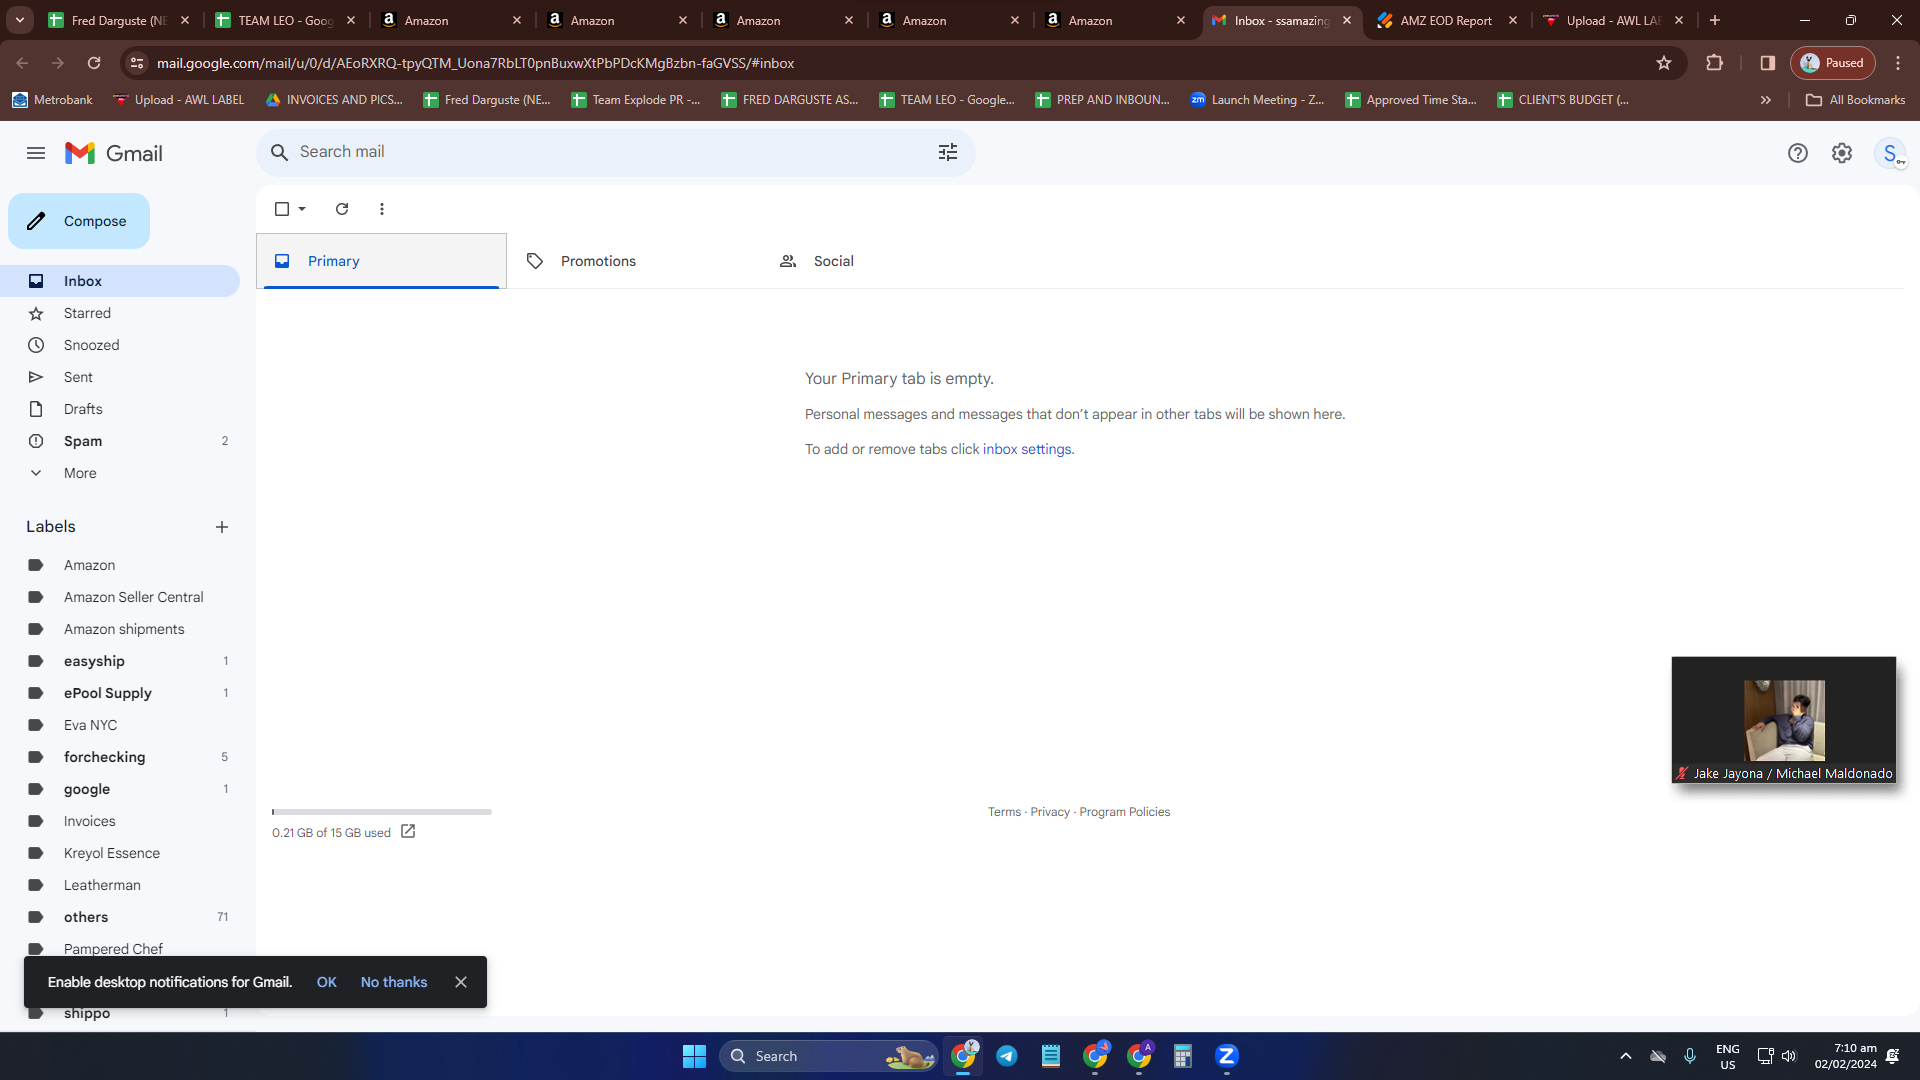Dismiss the desktop notifications banner
The height and width of the screenshot is (1080, 1920).
[x=461, y=982]
